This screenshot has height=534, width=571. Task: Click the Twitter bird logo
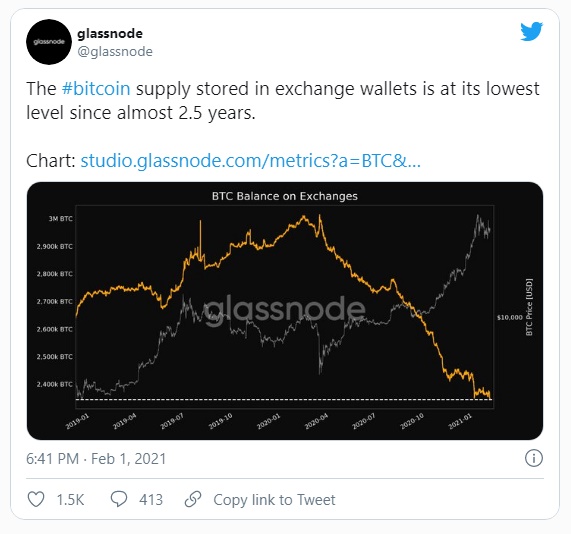point(531,32)
